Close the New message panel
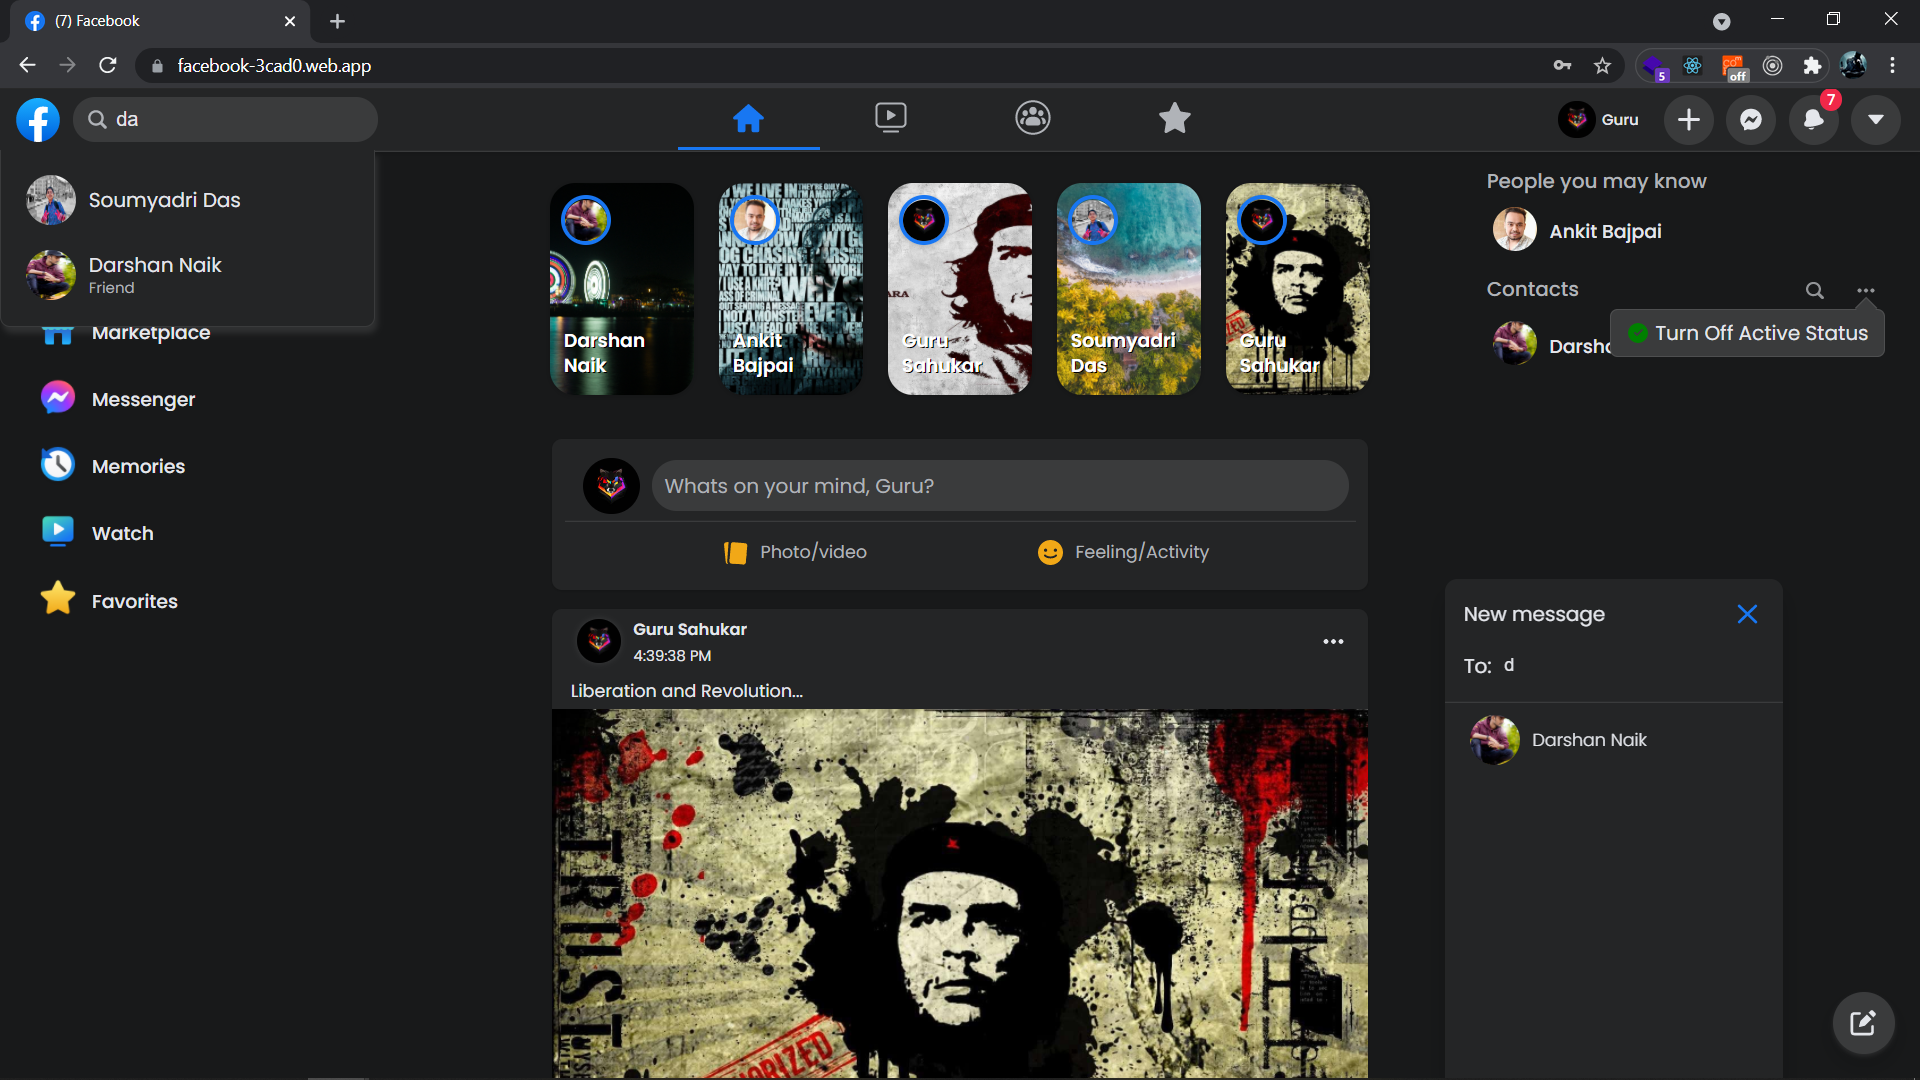 click(1747, 614)
